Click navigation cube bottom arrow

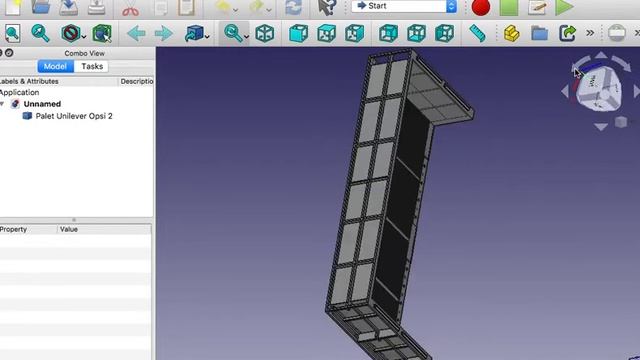coord(601,127)
